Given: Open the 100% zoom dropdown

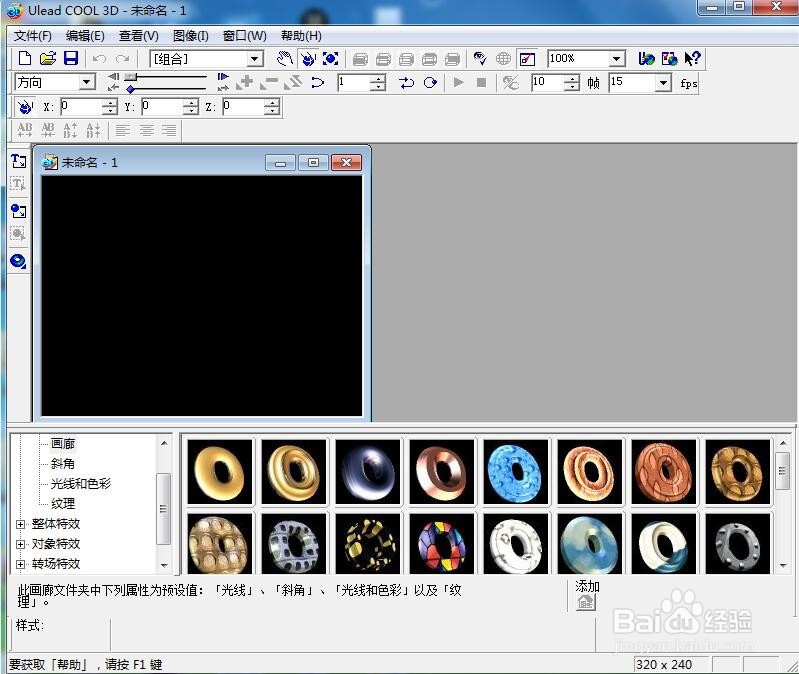Looking at the screenshot, I should tap(617, 59).
